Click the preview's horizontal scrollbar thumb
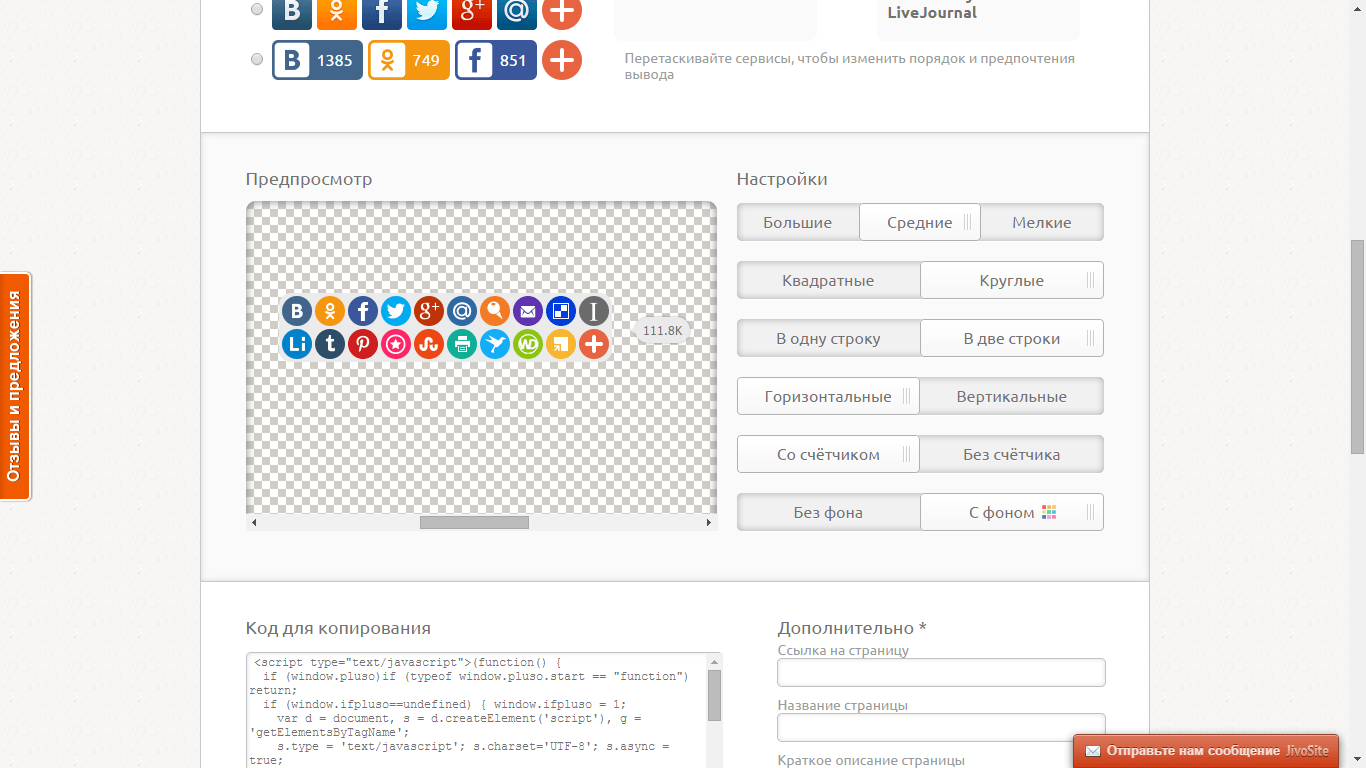This screenshot has height=768, width=1366. 474,523
